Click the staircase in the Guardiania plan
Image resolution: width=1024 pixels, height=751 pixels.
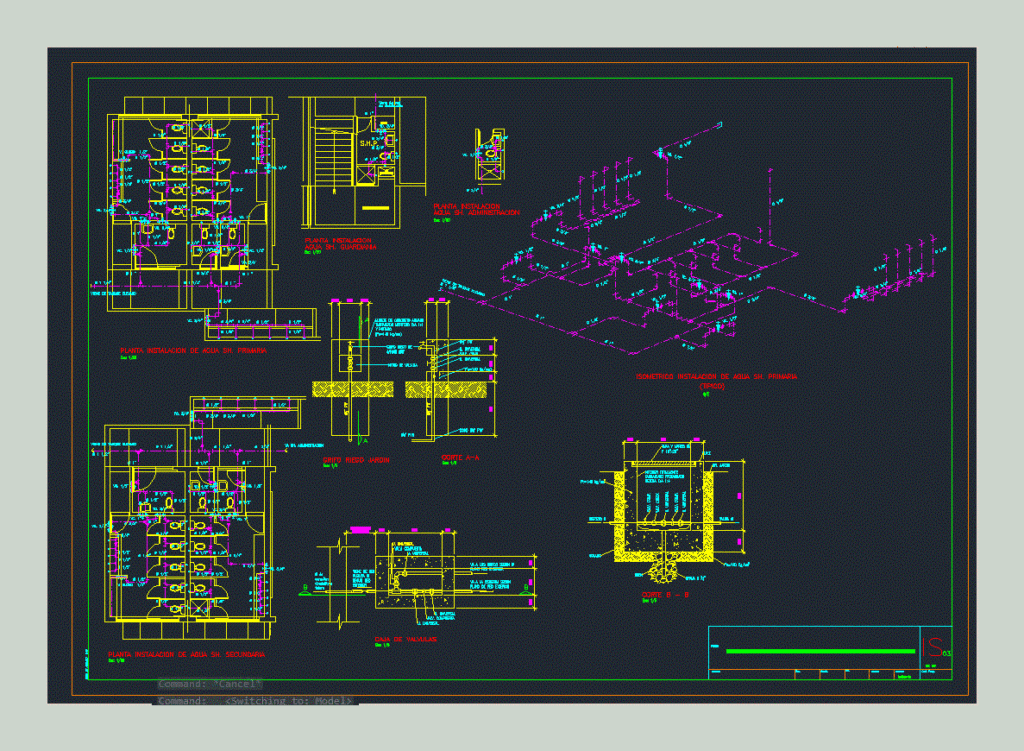click(333, 157)
